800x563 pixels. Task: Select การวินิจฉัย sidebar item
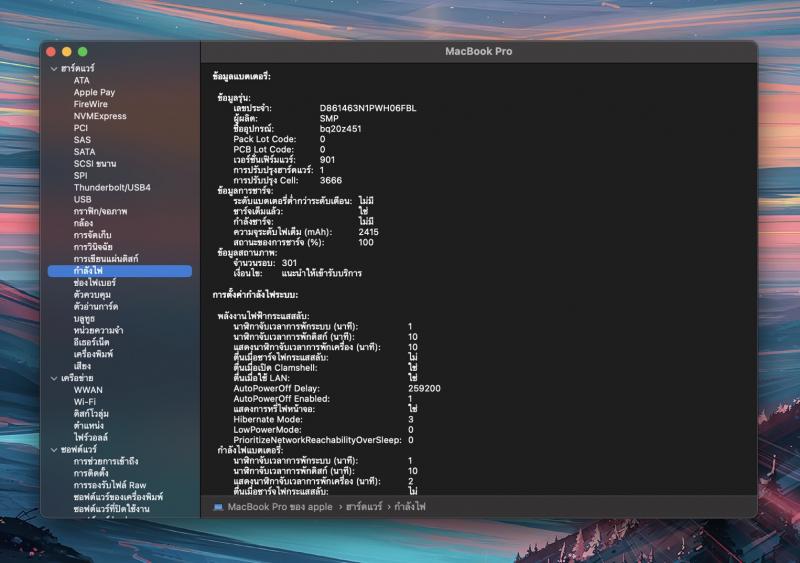coord(93,247)
